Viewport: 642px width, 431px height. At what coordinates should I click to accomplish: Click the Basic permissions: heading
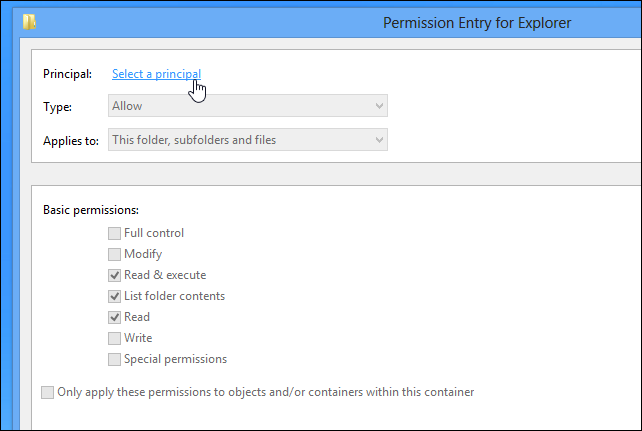tap(91, 210)
